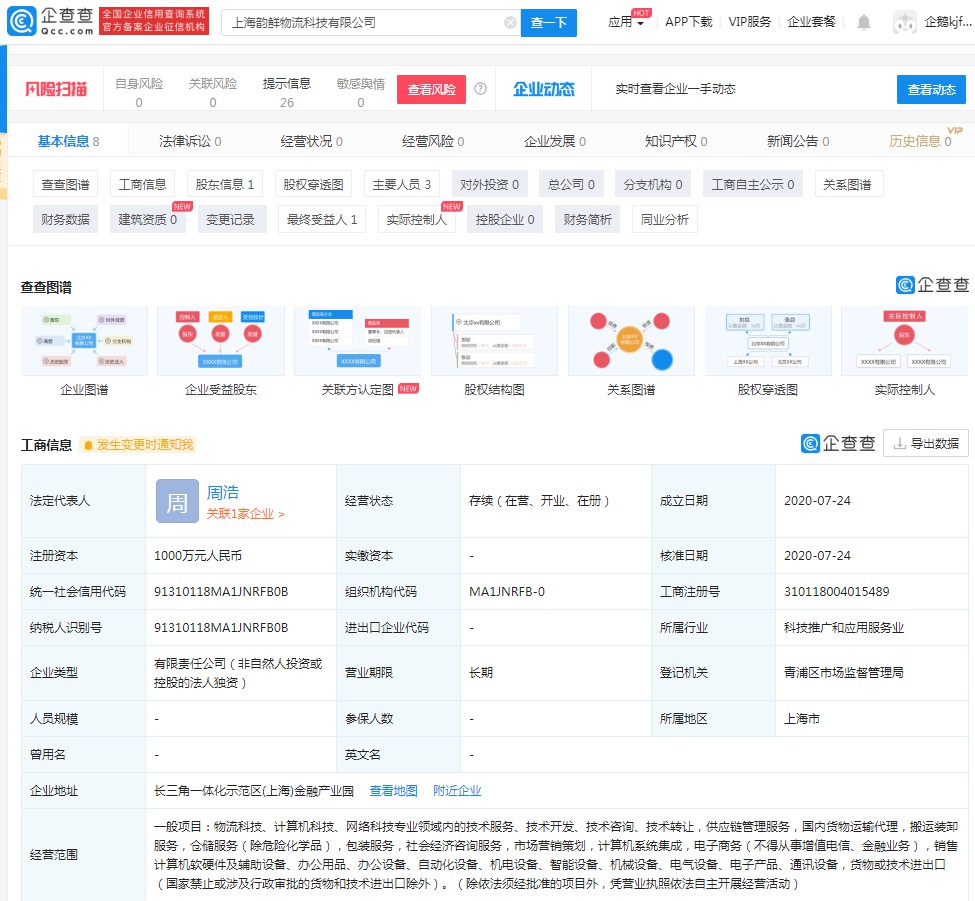
Task: Jump to 建筑资质 0 section
Action: click(147, 219)
